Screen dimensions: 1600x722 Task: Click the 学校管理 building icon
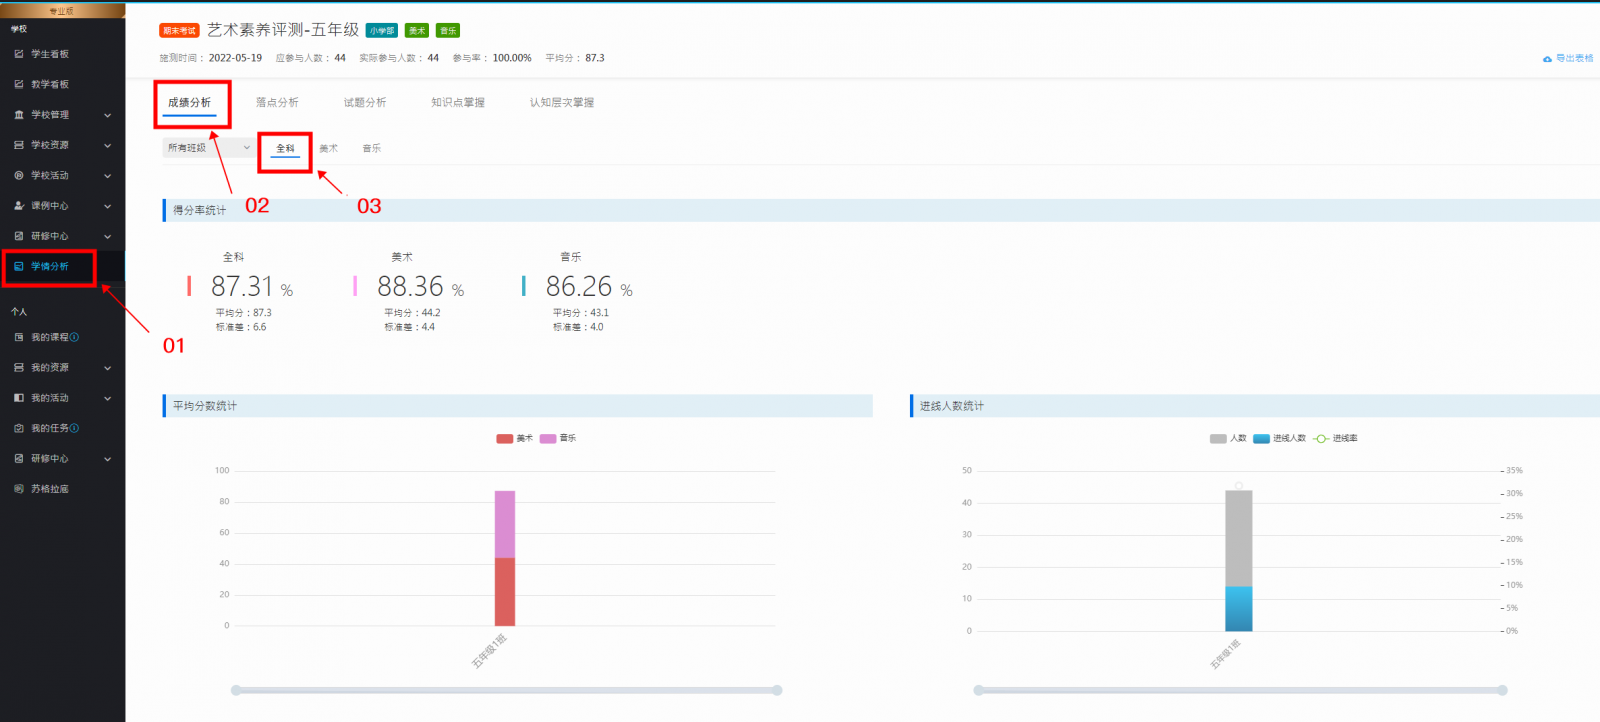click(19, 115)
